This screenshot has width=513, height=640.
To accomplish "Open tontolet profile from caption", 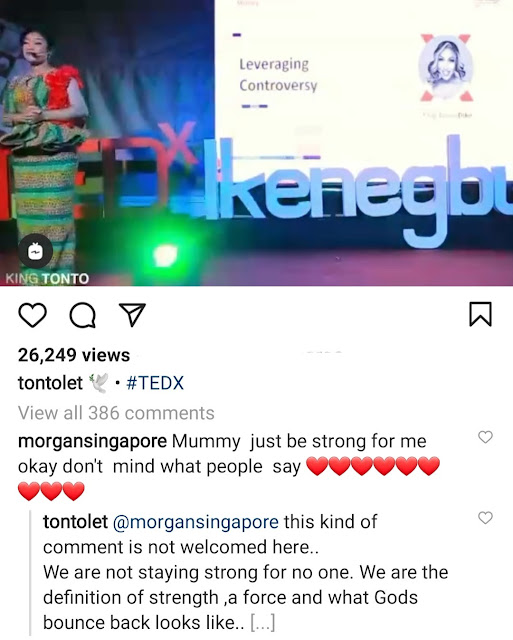I will pyautogui.click(x=50, y=383).
